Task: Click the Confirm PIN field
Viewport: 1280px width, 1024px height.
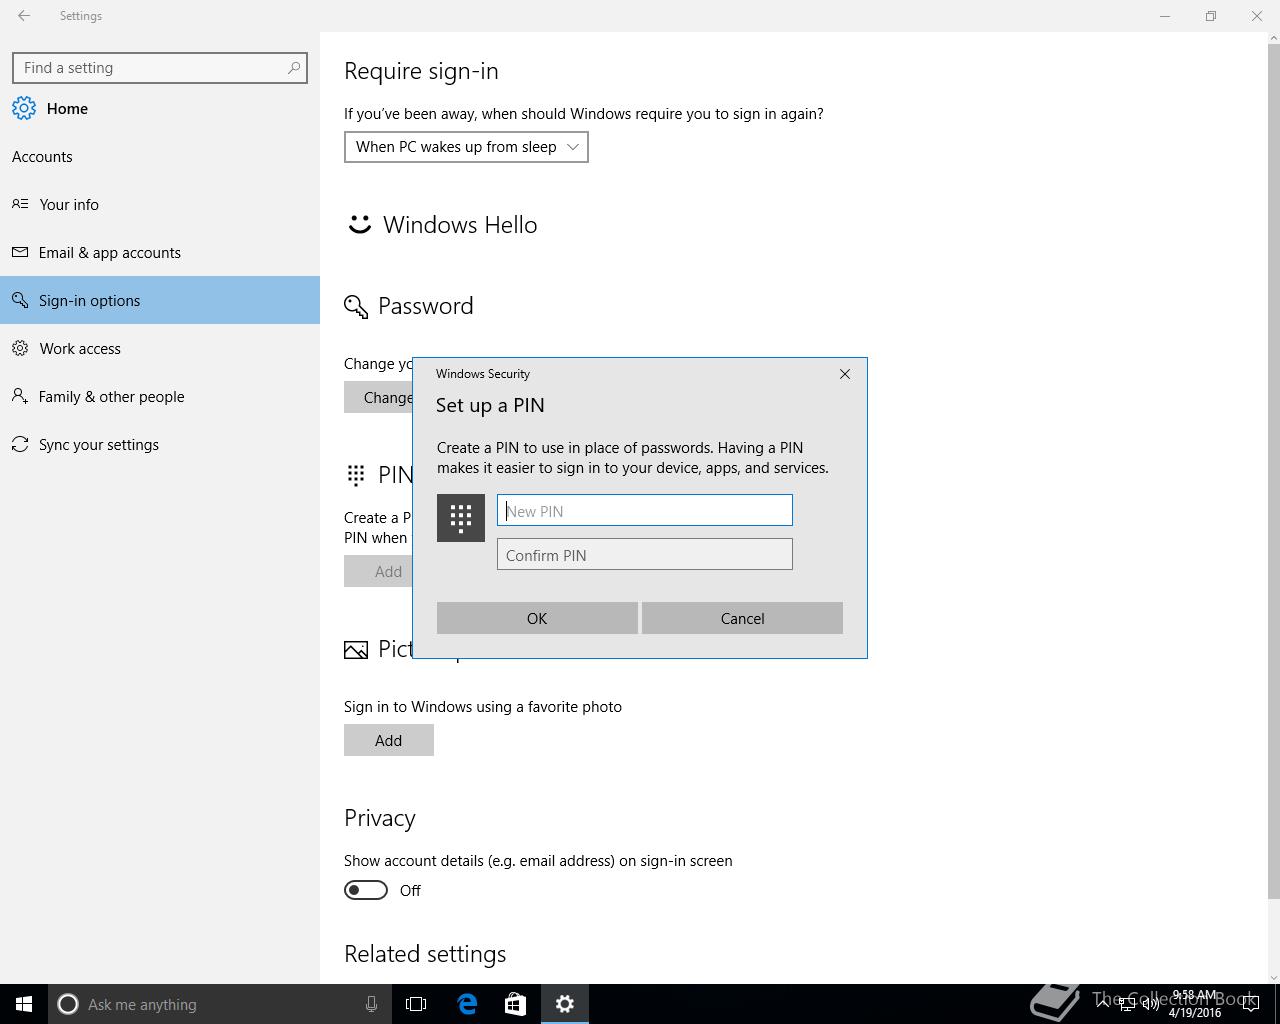Action: click(645, 554)
